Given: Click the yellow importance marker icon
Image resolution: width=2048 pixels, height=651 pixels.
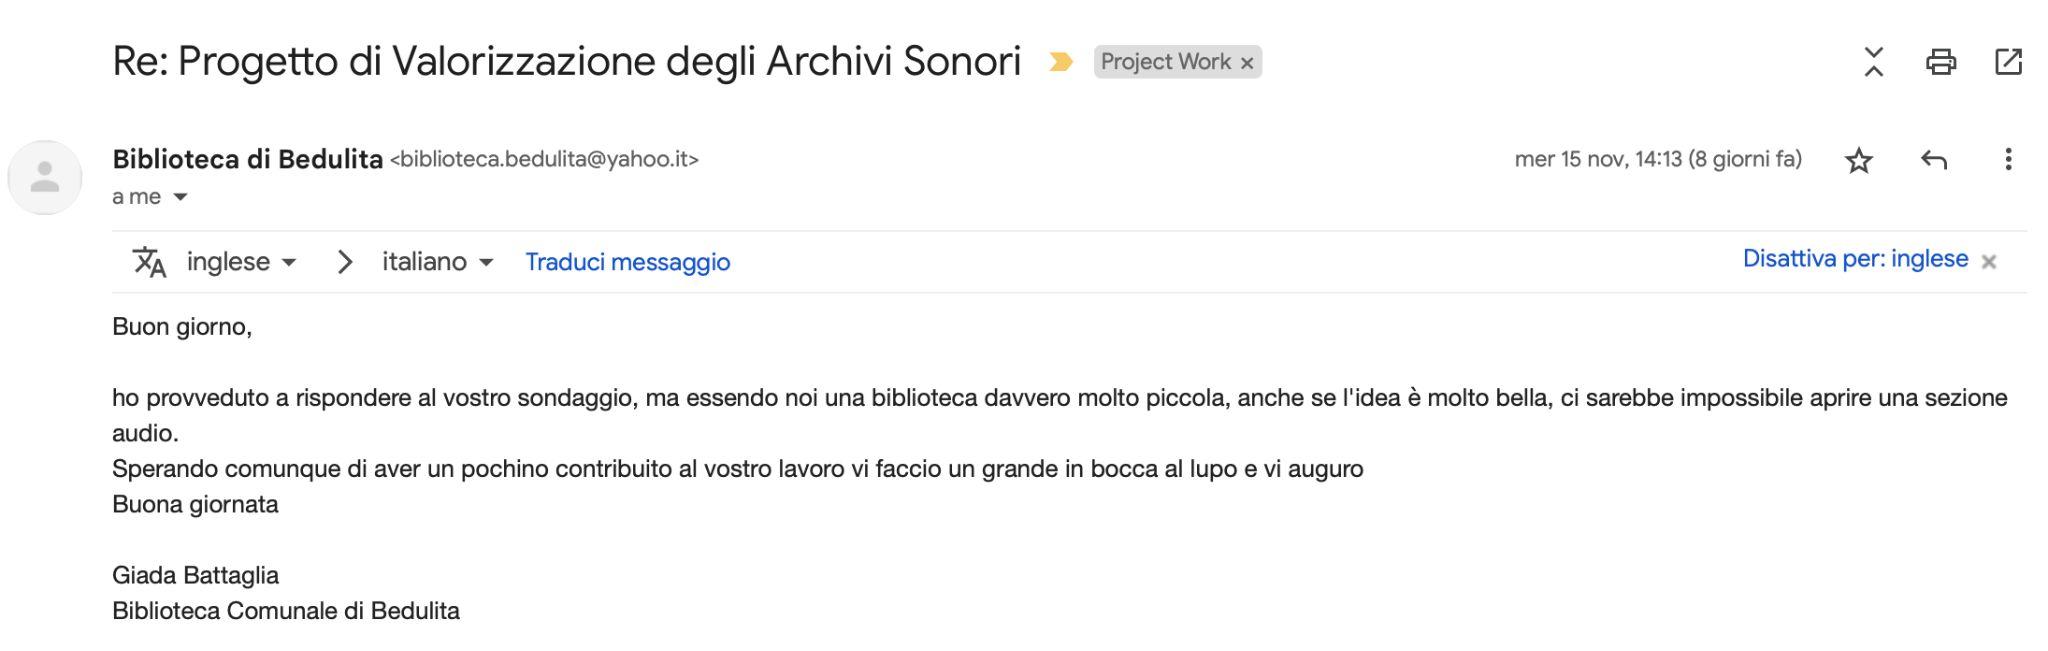Looking at the screenshot, I should point(1060,62).
